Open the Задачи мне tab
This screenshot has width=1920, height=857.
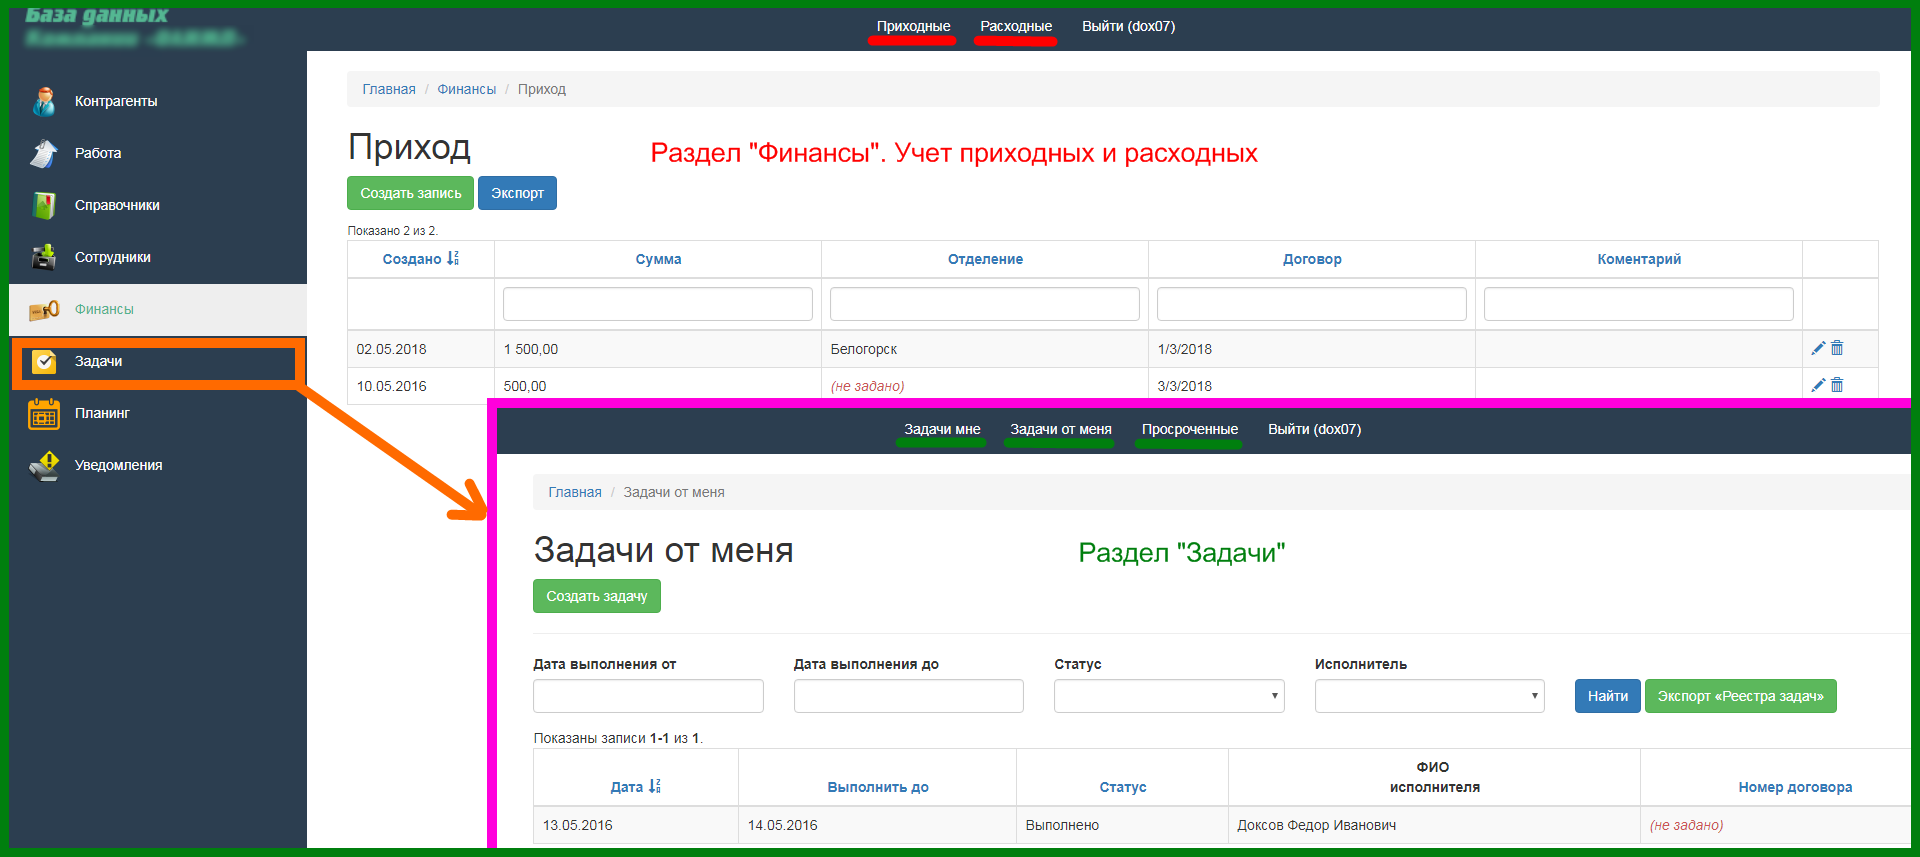[942, 429]
